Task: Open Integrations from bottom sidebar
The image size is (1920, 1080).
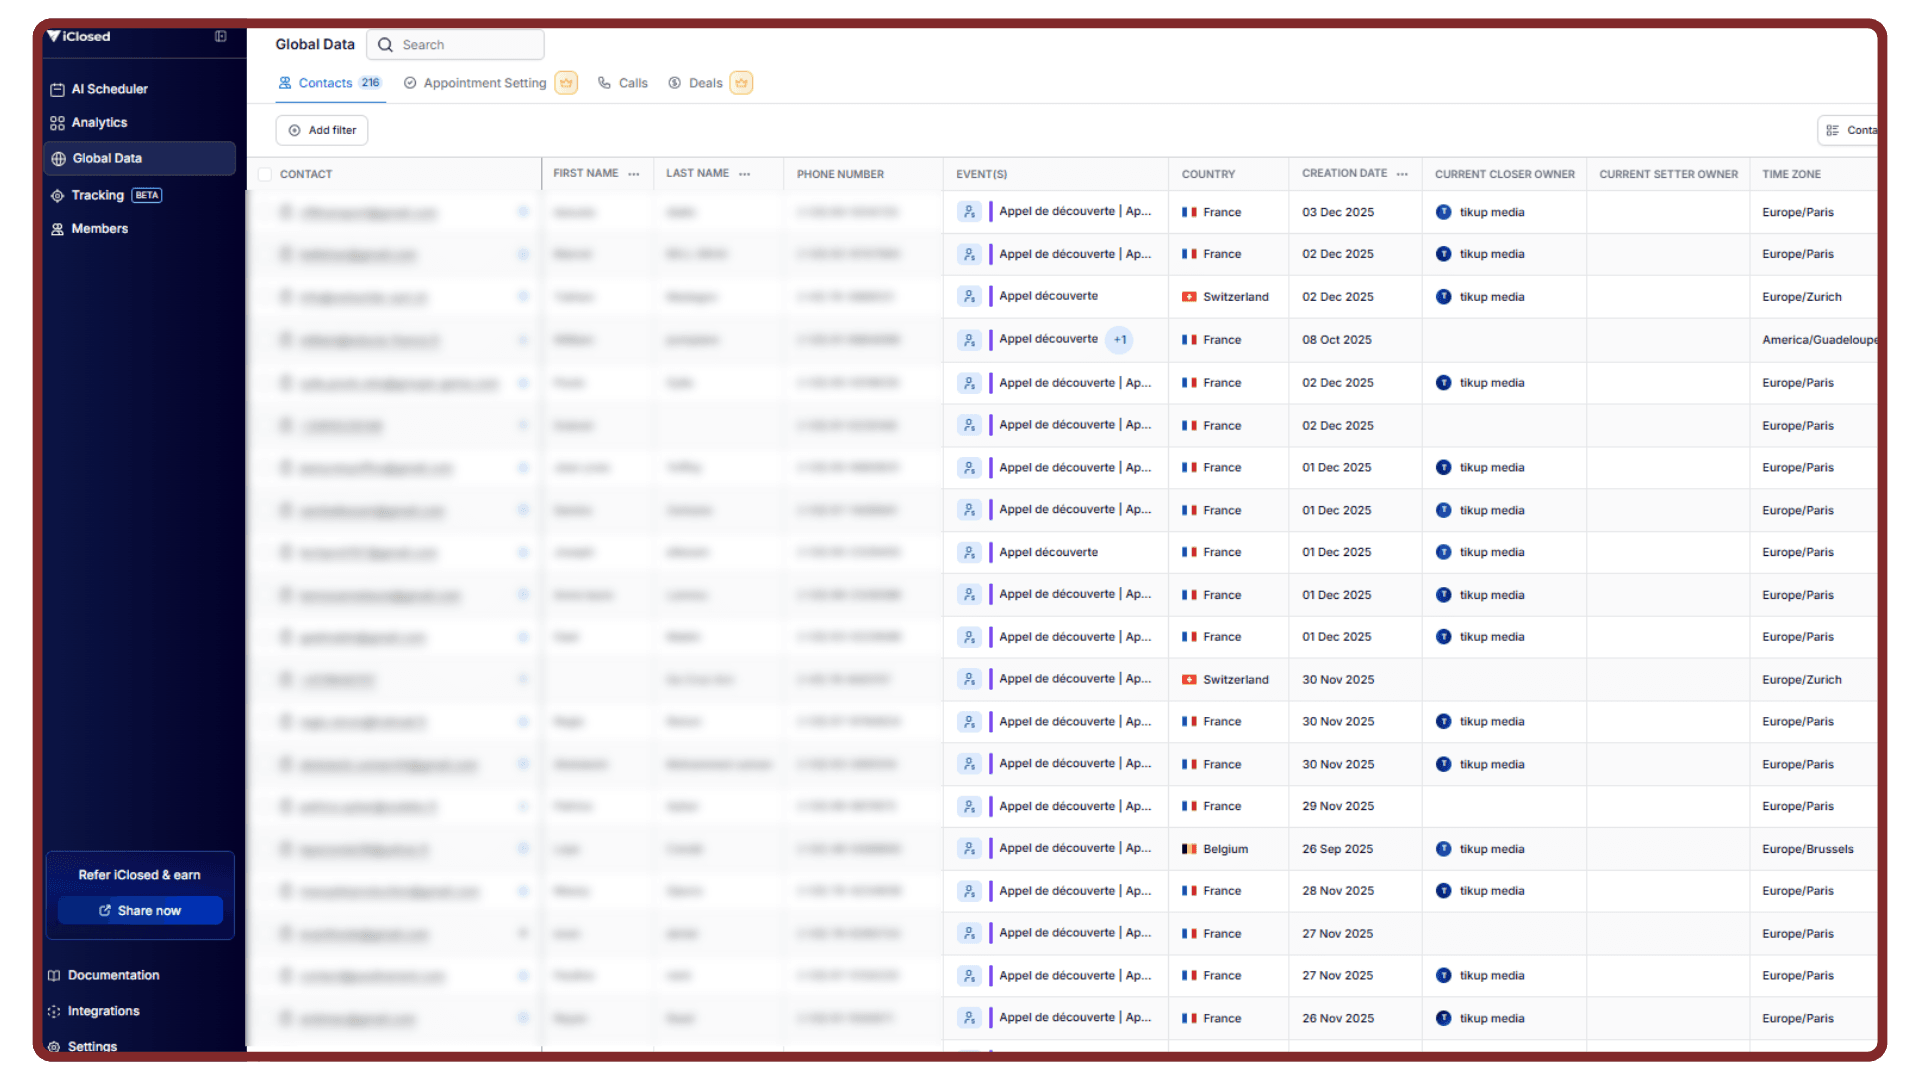Action: click(x=103, y=1011)
